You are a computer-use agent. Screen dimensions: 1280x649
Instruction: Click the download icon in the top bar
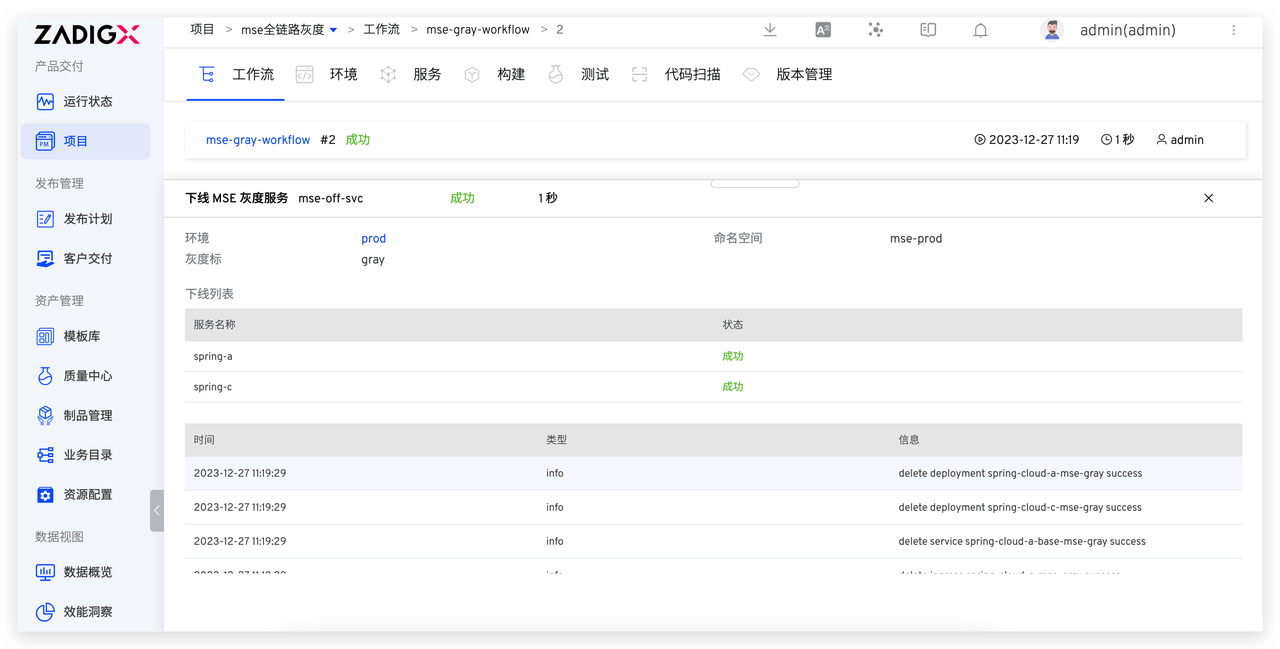click(x=769, y=30)
